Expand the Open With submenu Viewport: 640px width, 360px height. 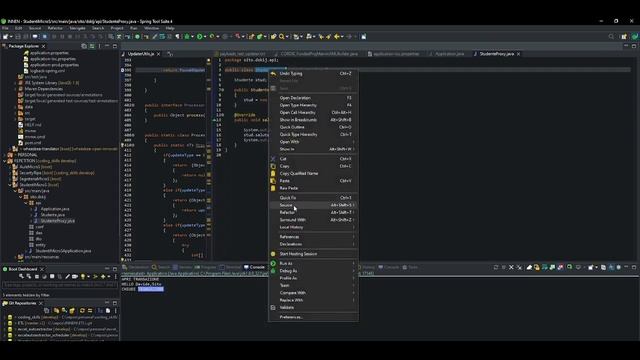313,142
